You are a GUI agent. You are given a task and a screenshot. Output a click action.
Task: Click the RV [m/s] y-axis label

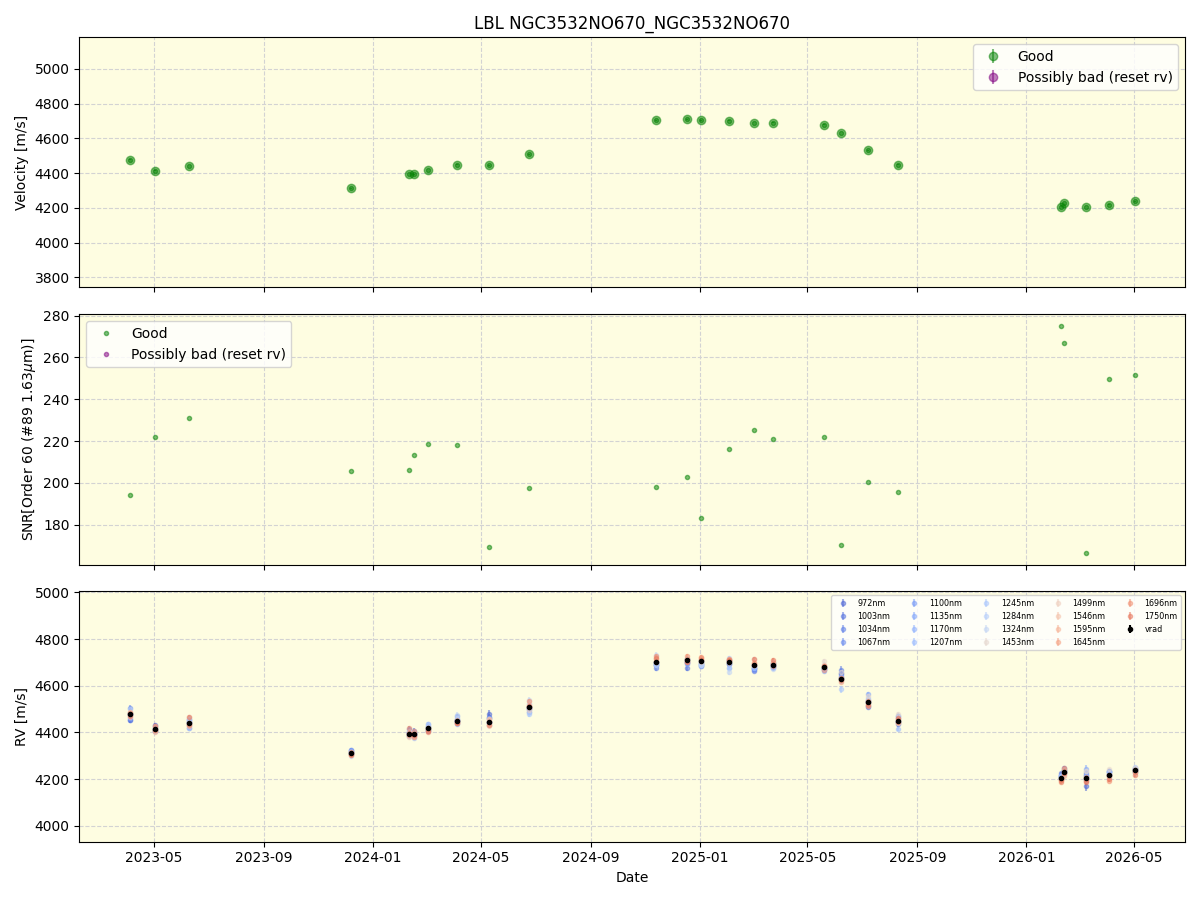pyautogui.click(x=21, y=717)
